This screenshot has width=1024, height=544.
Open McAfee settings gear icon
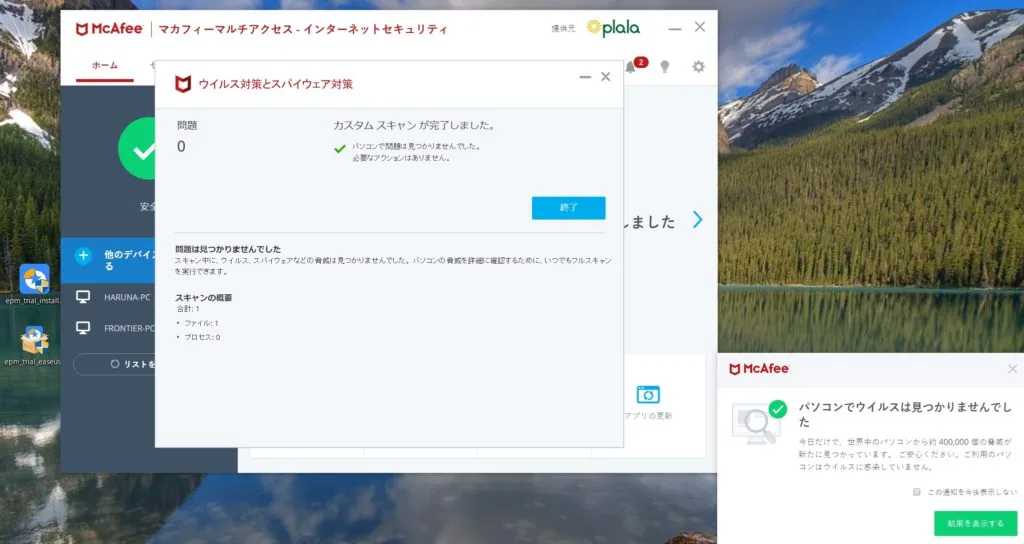pyautogui.click(x=698, y=67)
